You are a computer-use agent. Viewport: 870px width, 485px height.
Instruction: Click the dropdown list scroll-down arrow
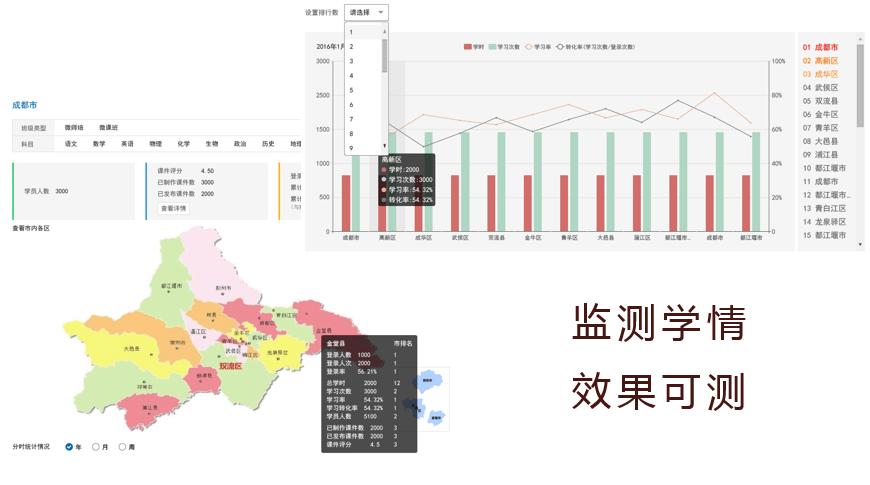(x=385, y=146)
